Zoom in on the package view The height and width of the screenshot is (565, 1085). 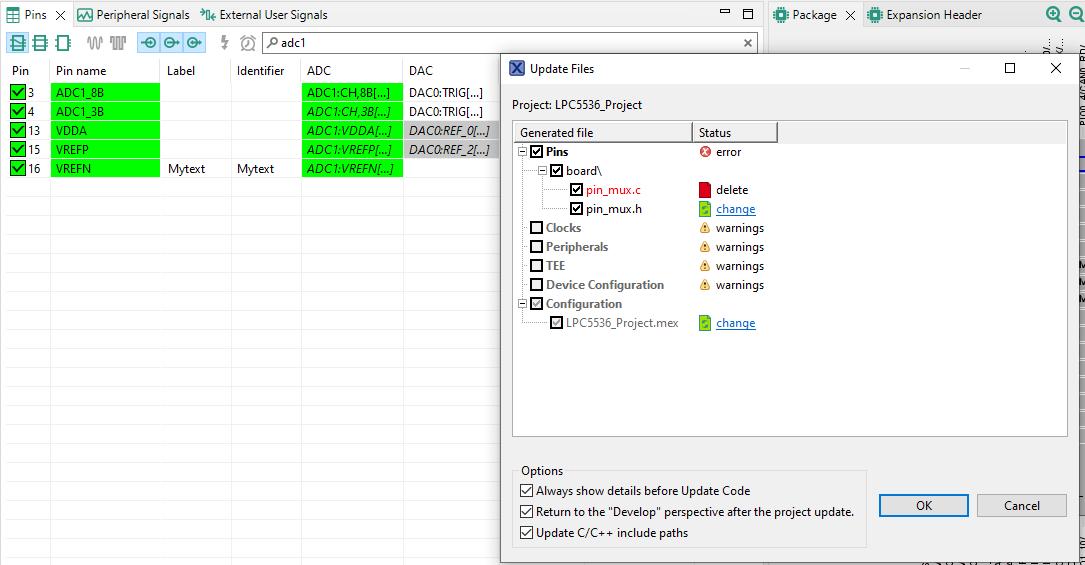click(1053, 14)
